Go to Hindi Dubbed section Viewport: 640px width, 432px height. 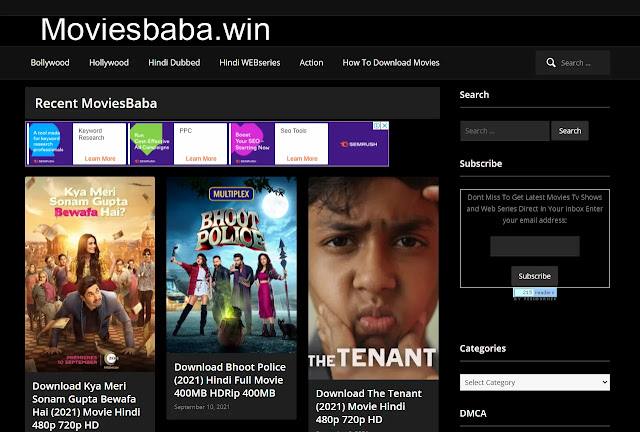174,62
